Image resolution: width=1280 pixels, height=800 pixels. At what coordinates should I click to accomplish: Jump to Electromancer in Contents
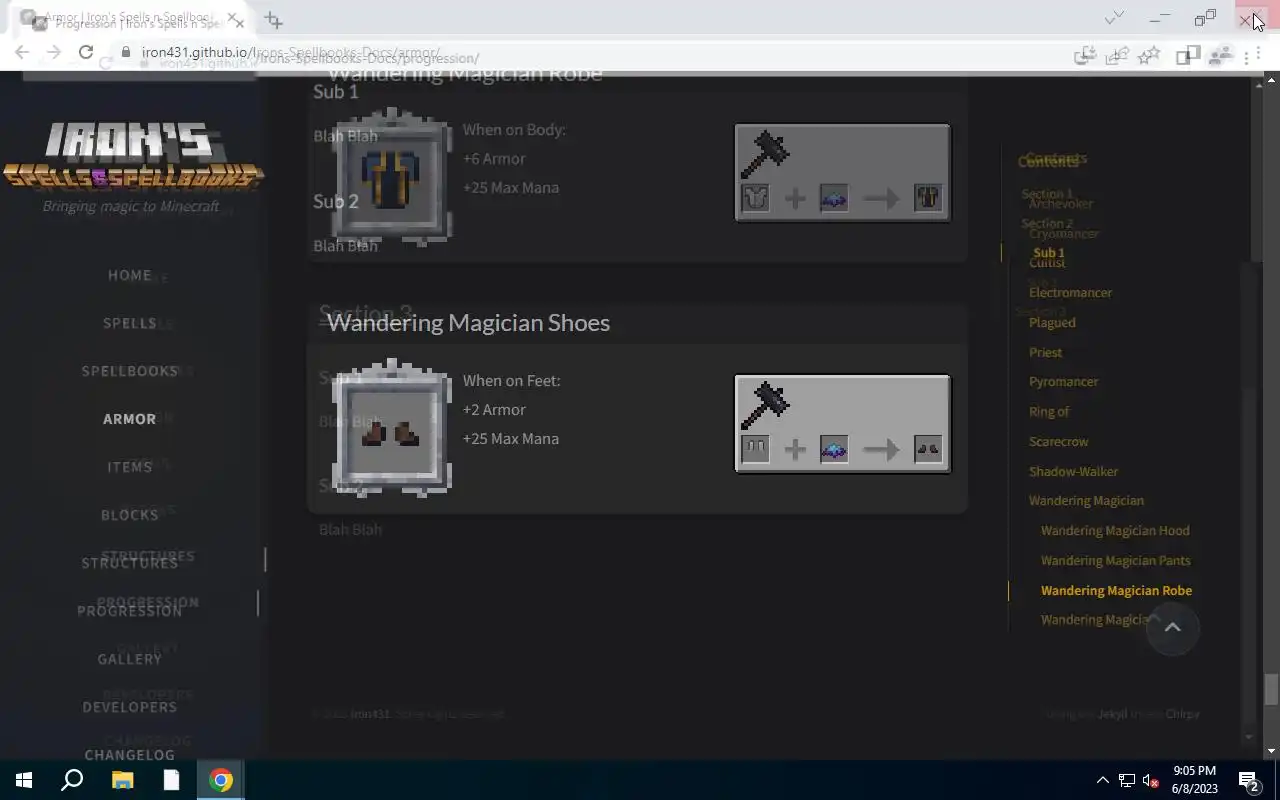(1070, 293)
